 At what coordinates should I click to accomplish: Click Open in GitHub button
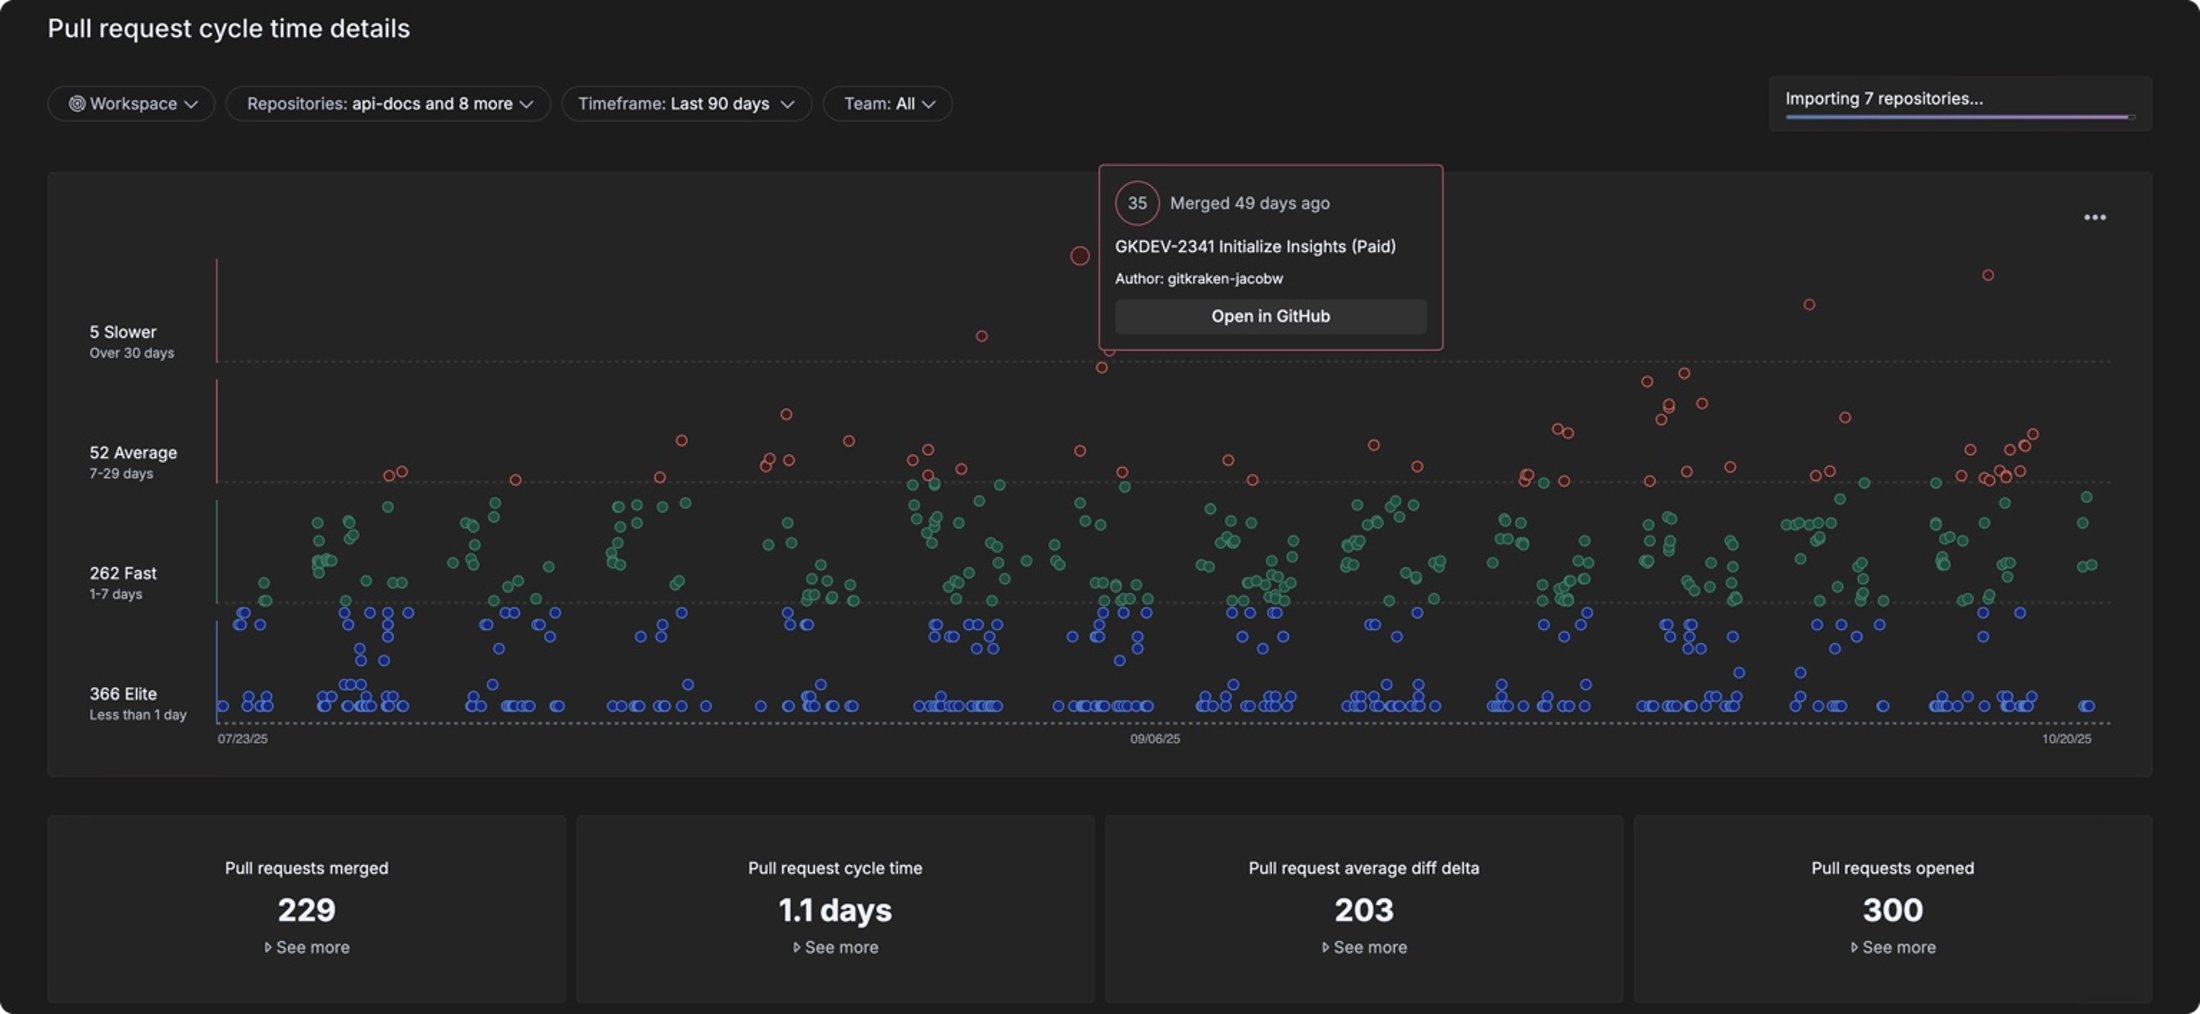(x=1270, y=316)
